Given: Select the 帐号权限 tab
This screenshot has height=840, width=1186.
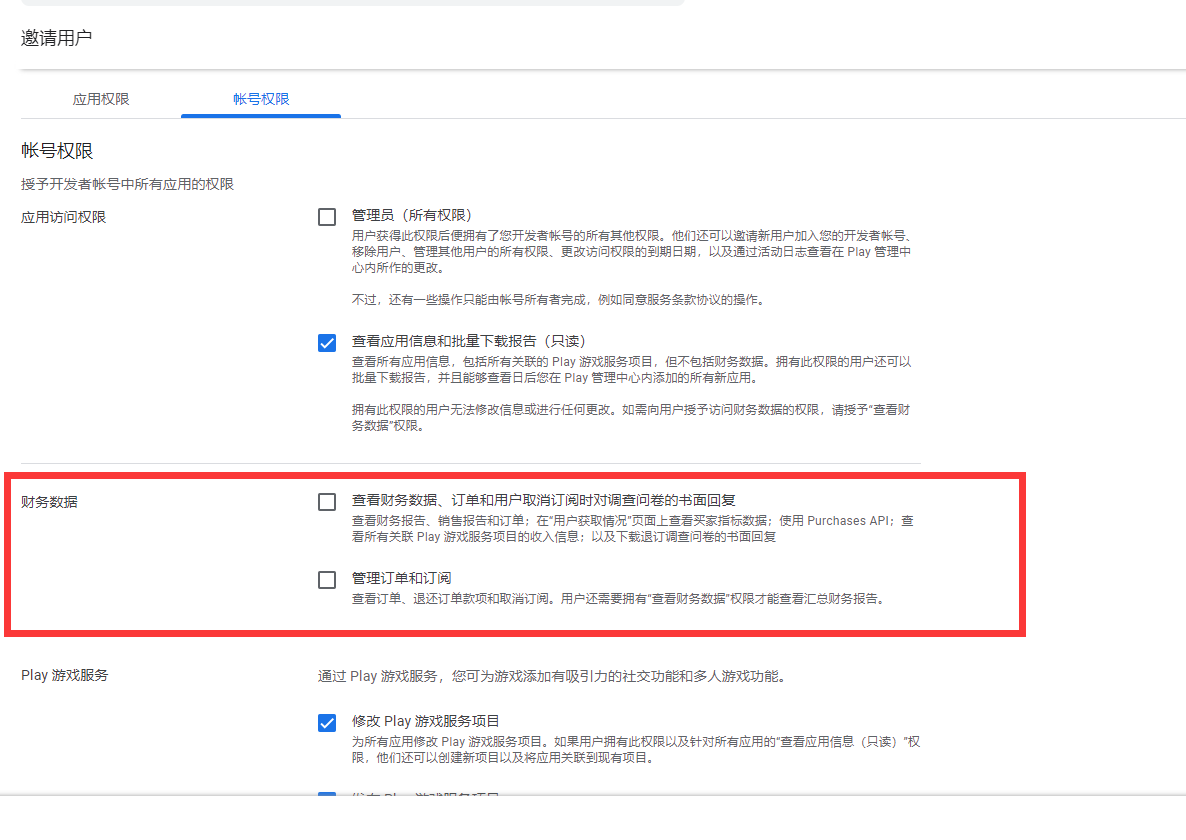Looking at the screenshot, I should [x=260, y=99].
